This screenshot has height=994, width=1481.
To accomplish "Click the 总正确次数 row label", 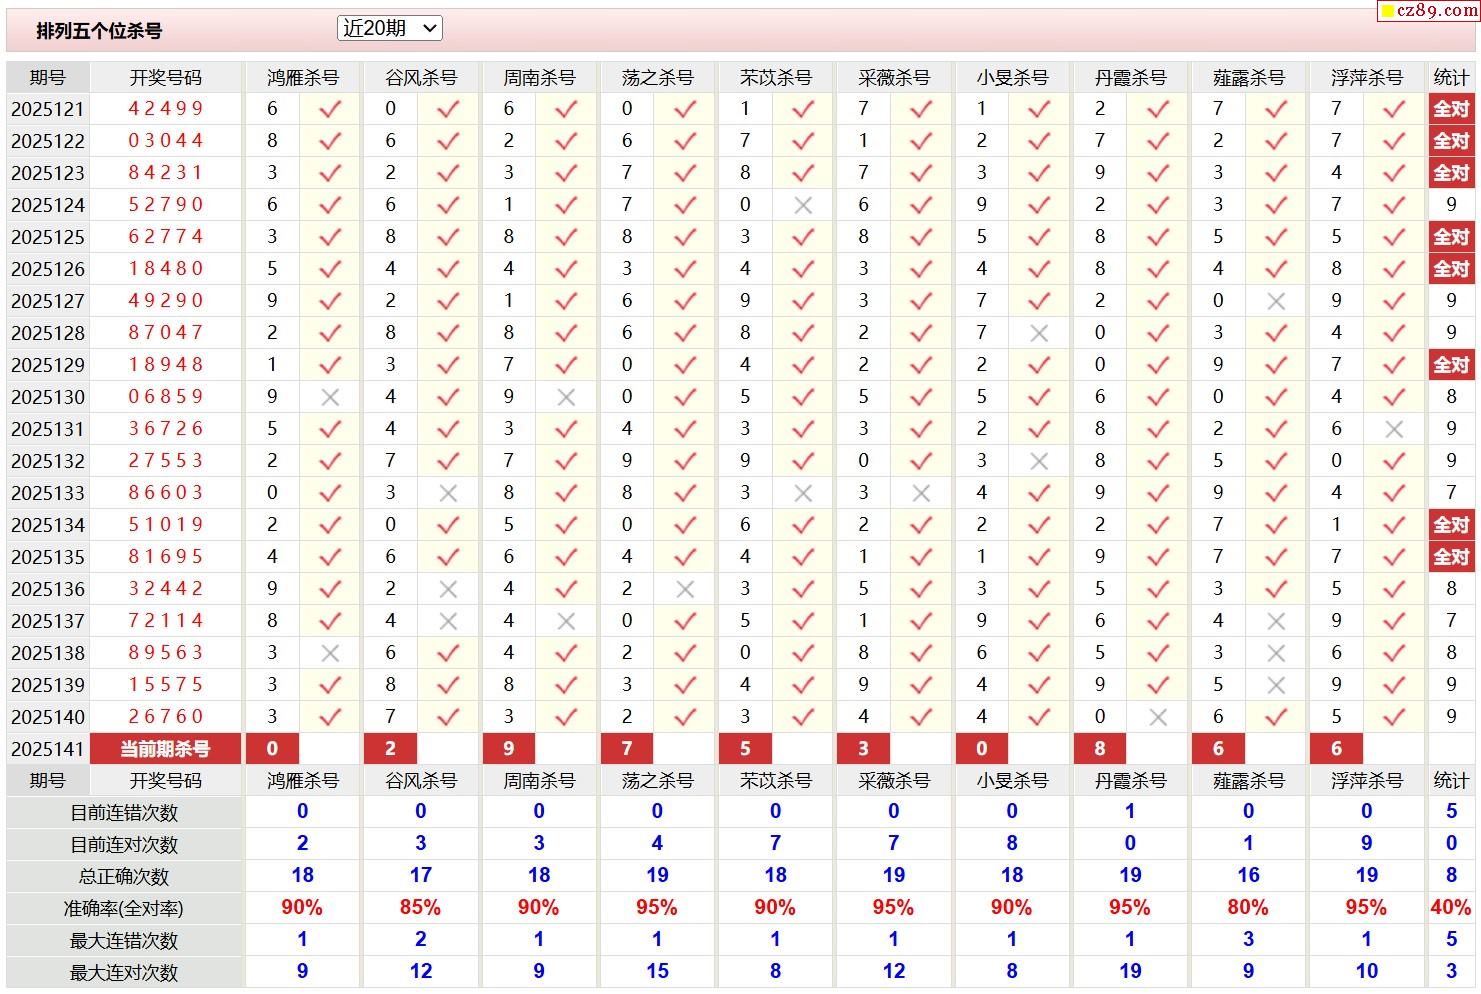I will point(124,877).
